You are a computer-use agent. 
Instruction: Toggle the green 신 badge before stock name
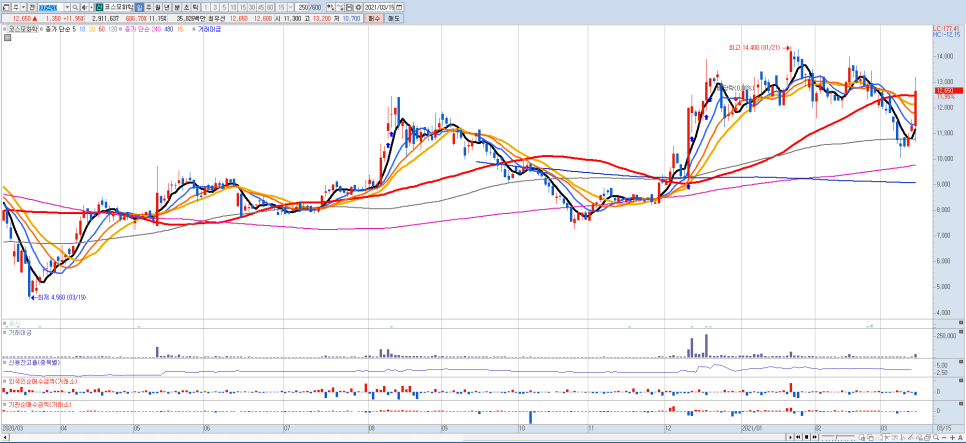tap(99, 7)
